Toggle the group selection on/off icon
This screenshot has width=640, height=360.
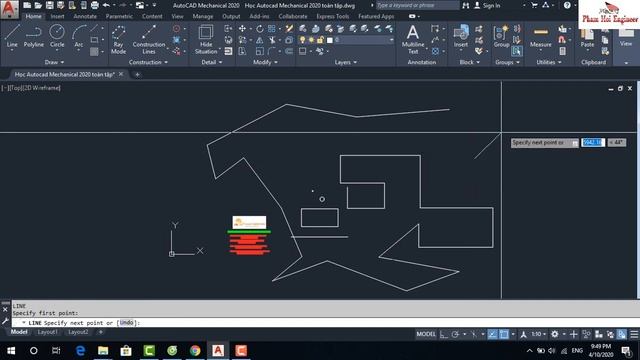pyautogui.click(x=516, y=51)
